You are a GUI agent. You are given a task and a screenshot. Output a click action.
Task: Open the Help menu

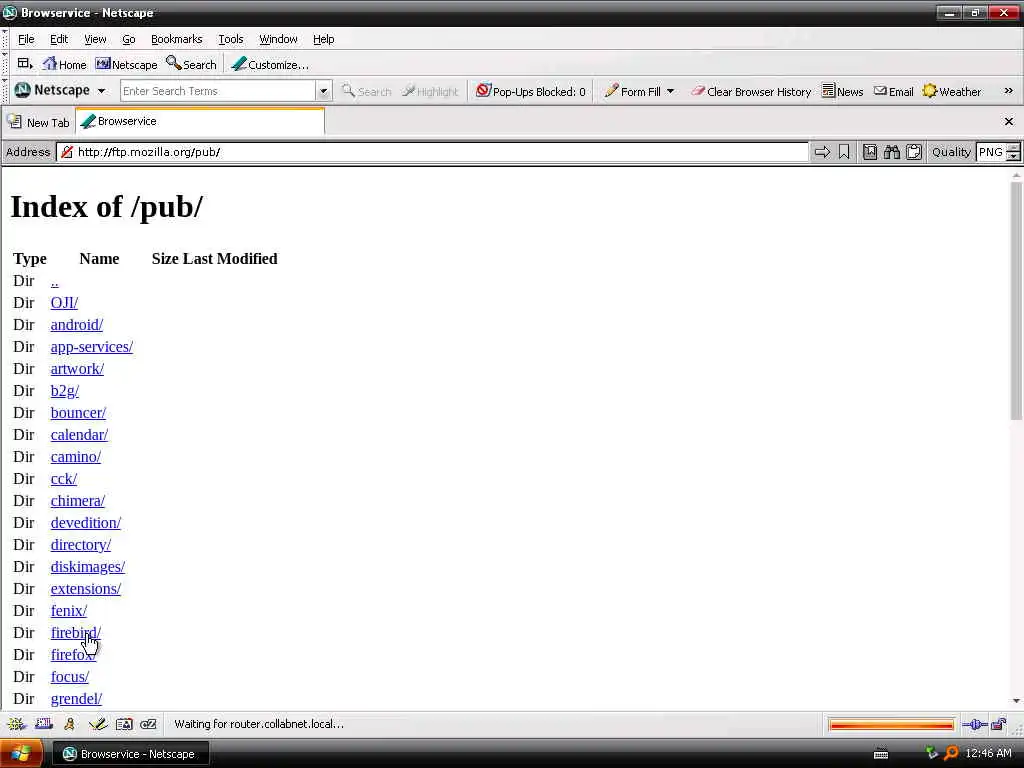tap(323, 39)
